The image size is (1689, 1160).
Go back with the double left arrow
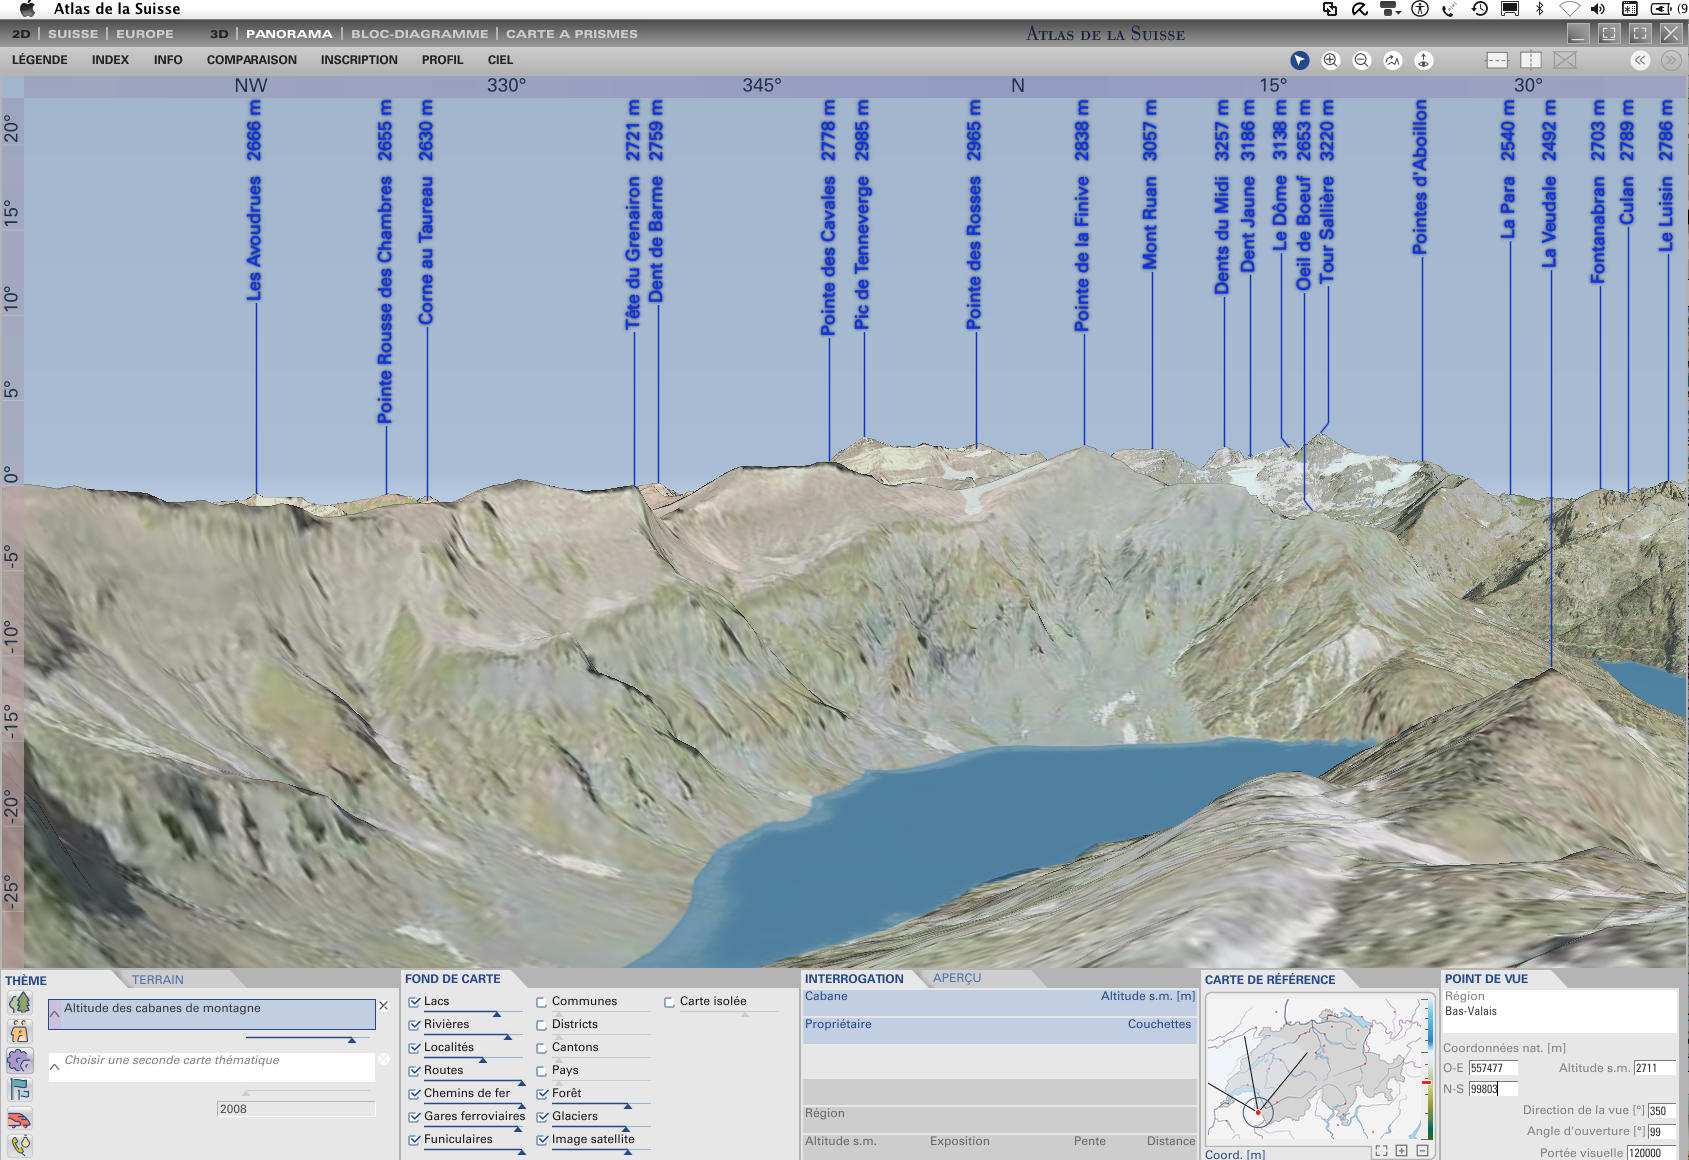click(x=1640, y=60)
